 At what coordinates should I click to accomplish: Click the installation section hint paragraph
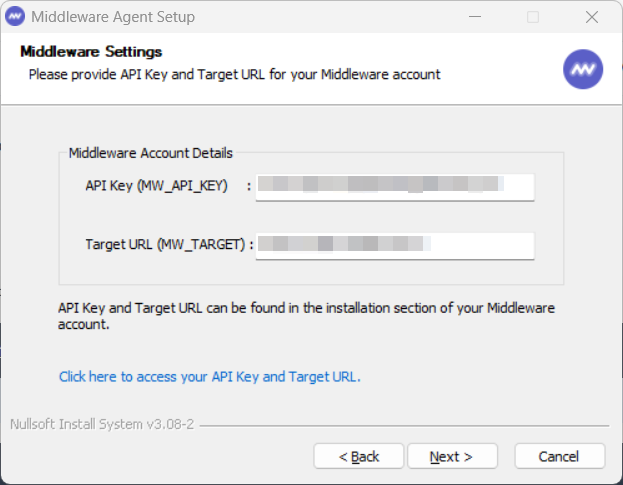[x=306, y=316]
